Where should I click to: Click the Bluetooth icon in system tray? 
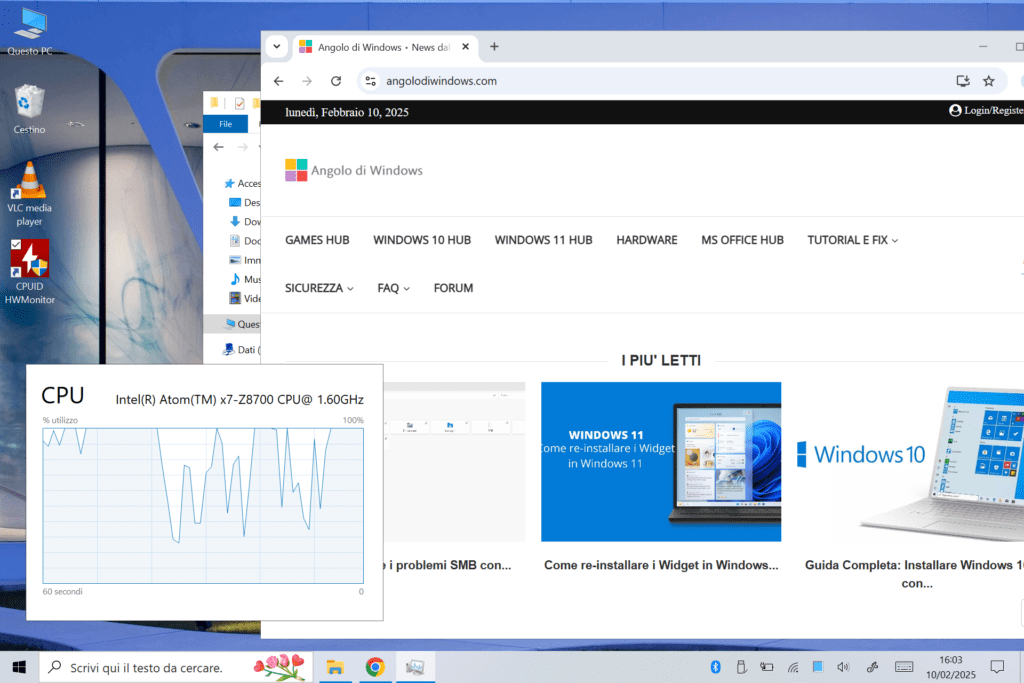pos(715,667)
